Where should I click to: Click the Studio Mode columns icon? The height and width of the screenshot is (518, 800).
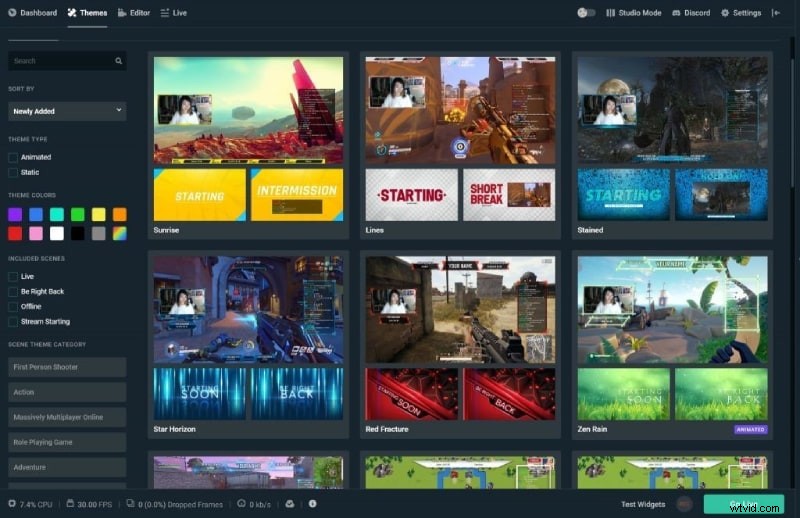pos(610,13)
